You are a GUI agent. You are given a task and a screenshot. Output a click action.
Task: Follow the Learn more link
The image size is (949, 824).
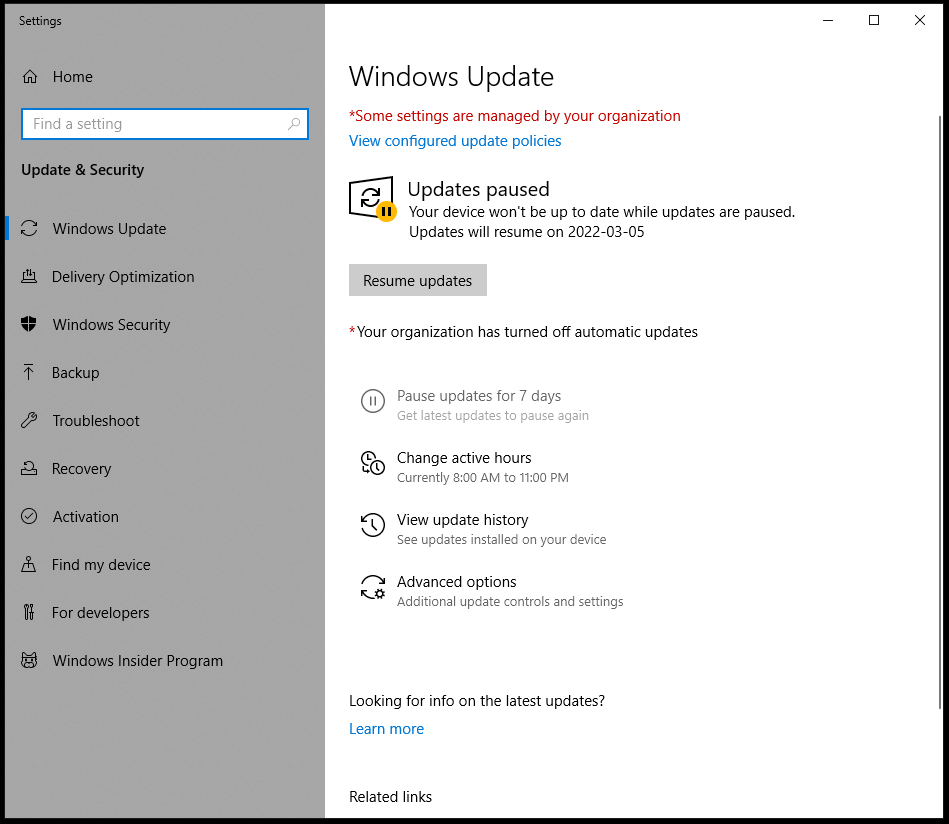tap(386, 729)
